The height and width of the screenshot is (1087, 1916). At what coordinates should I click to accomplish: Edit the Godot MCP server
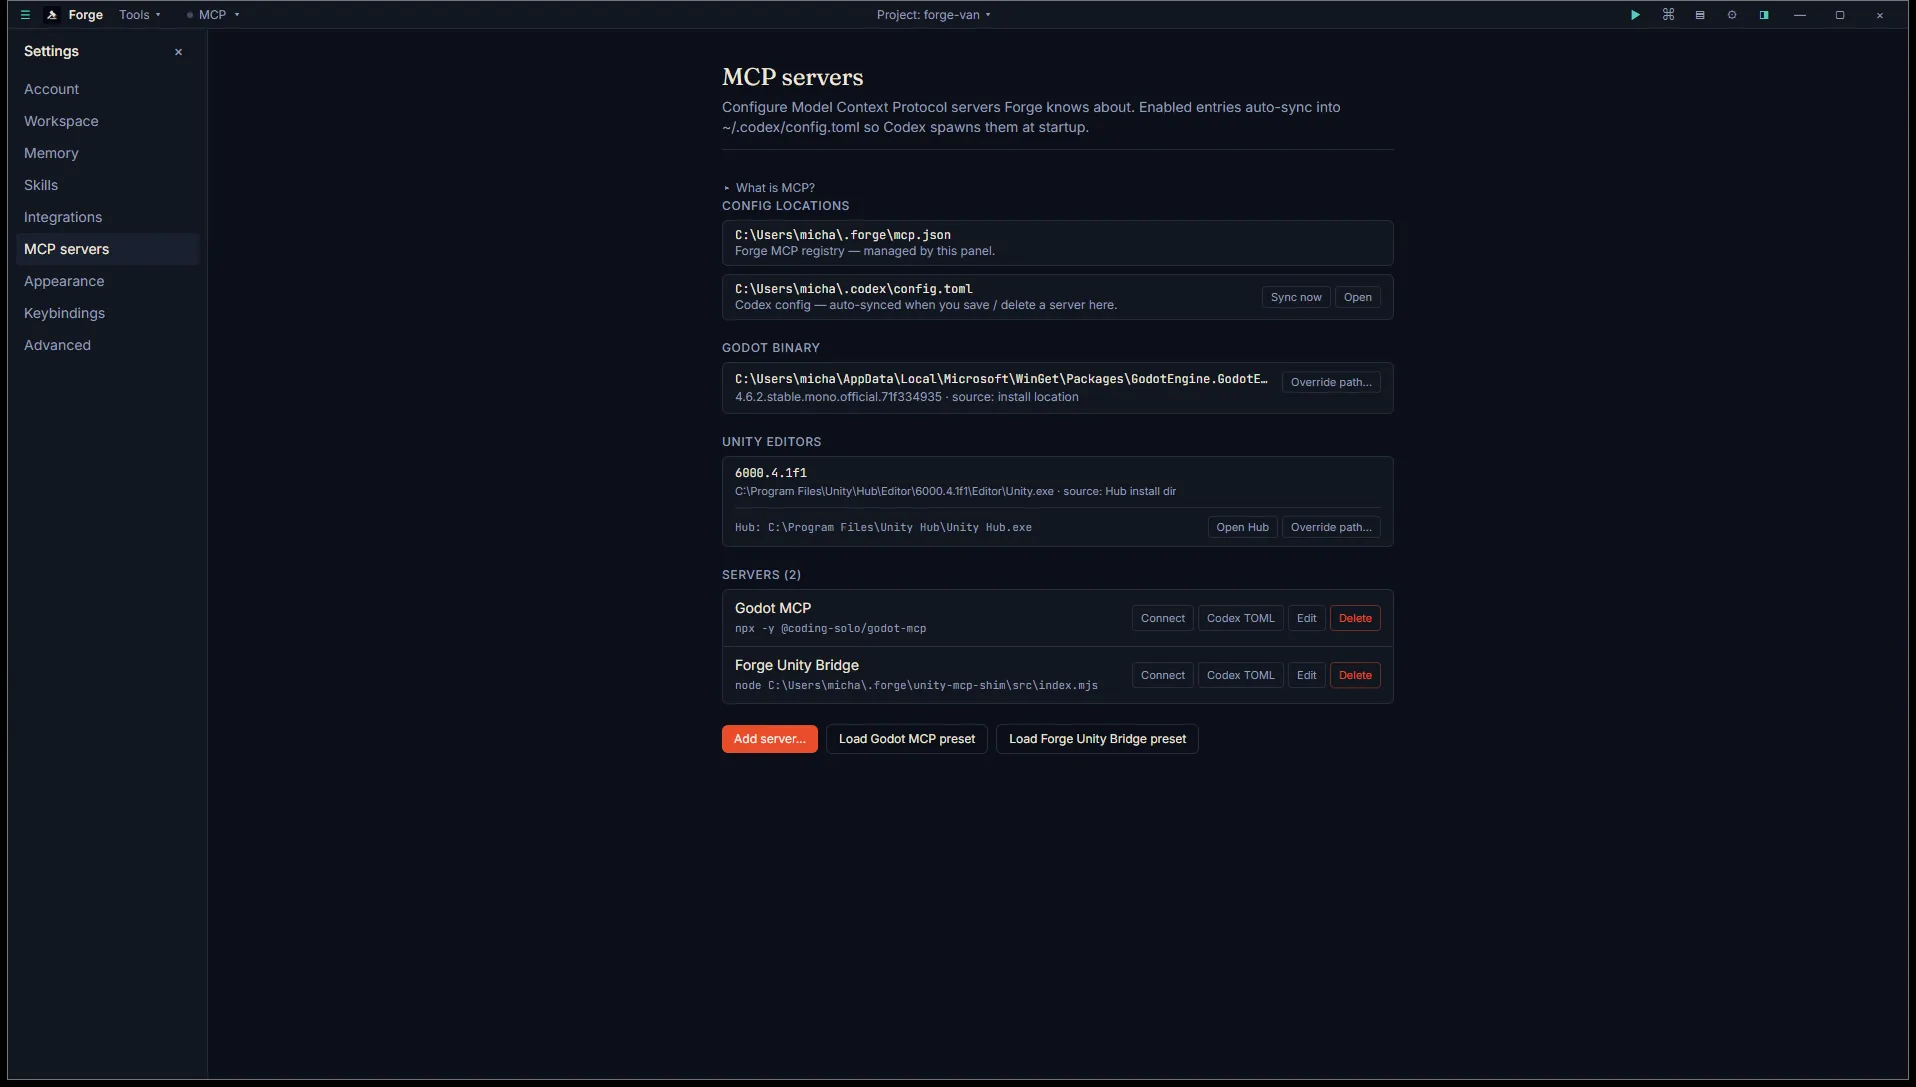1306,618
